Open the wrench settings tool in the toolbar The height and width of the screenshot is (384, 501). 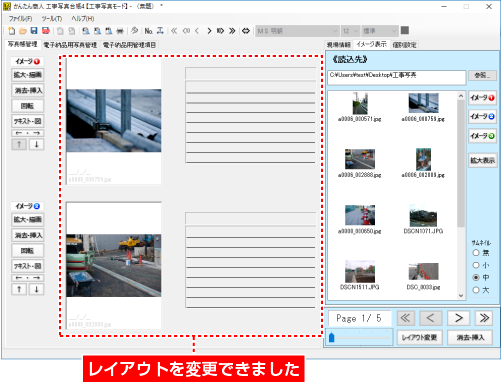point(134,31)
